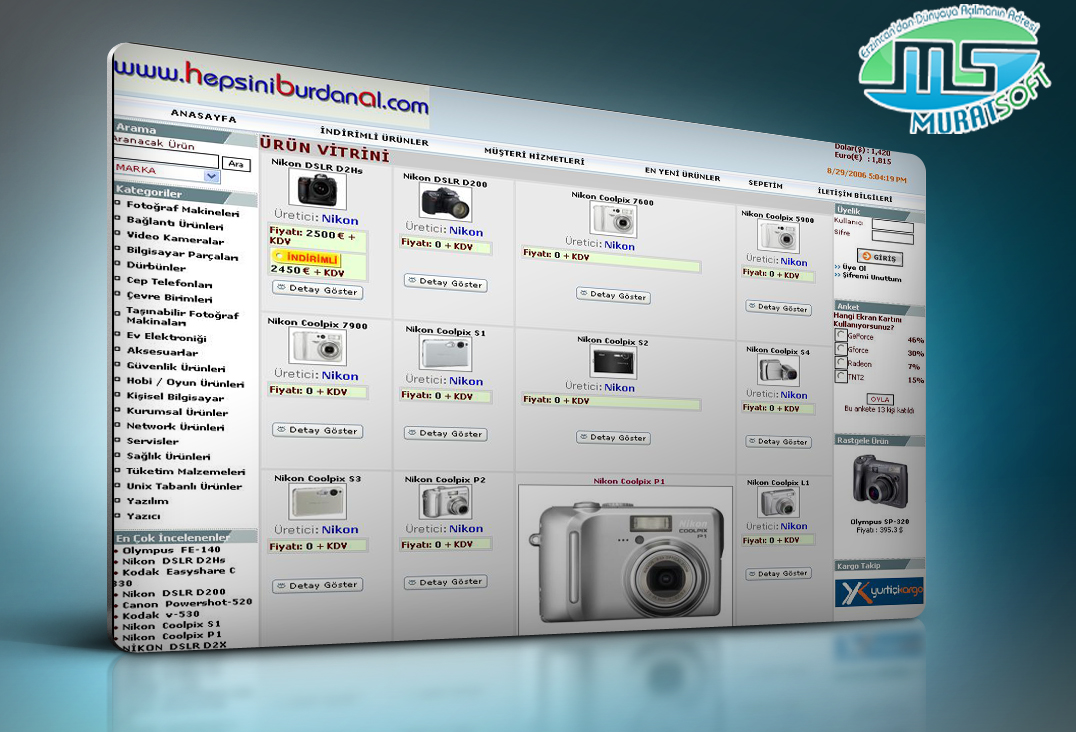Open the Yurtiçi Kargo tracking logo
Screen dimensions: 1076x732
(x=879, y=593)
